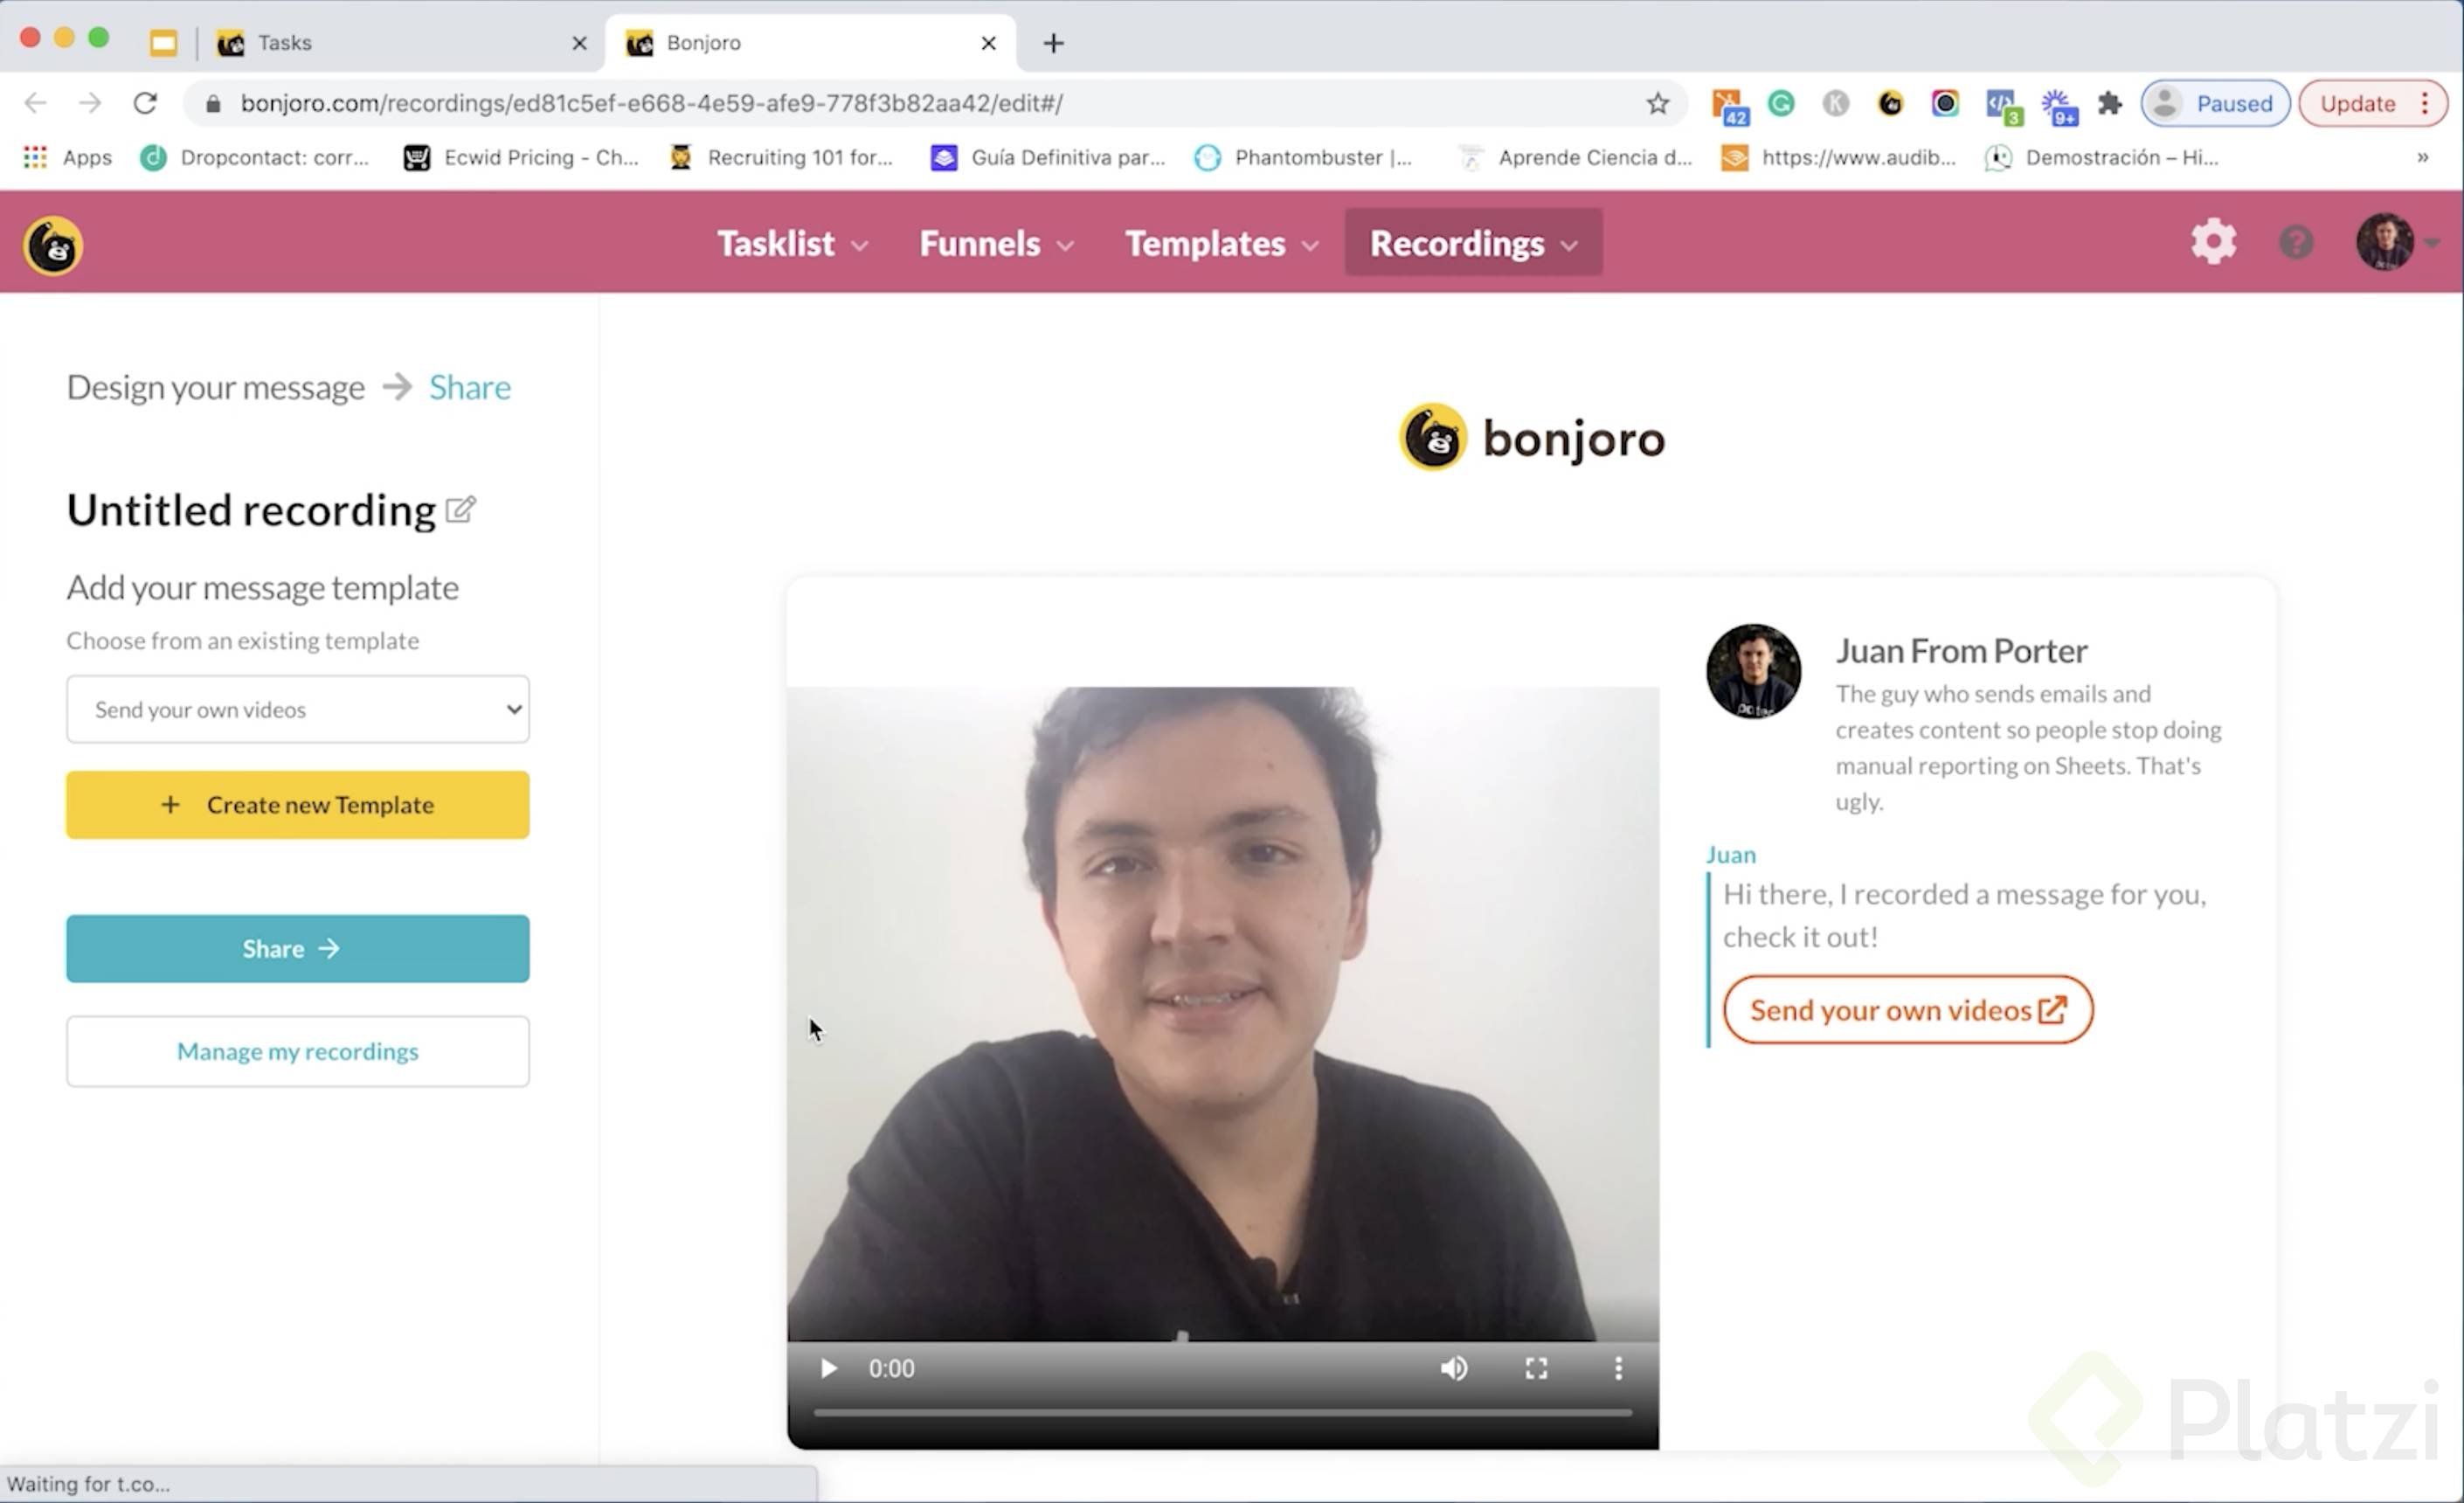
Task: Go forward in browser history
Action: 90,103
